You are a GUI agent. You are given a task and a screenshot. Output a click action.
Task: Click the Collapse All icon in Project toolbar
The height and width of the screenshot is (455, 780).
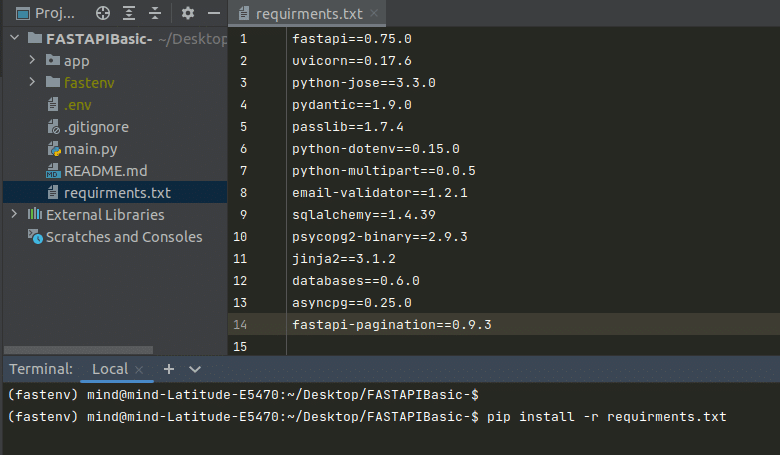tap(153, 14)
